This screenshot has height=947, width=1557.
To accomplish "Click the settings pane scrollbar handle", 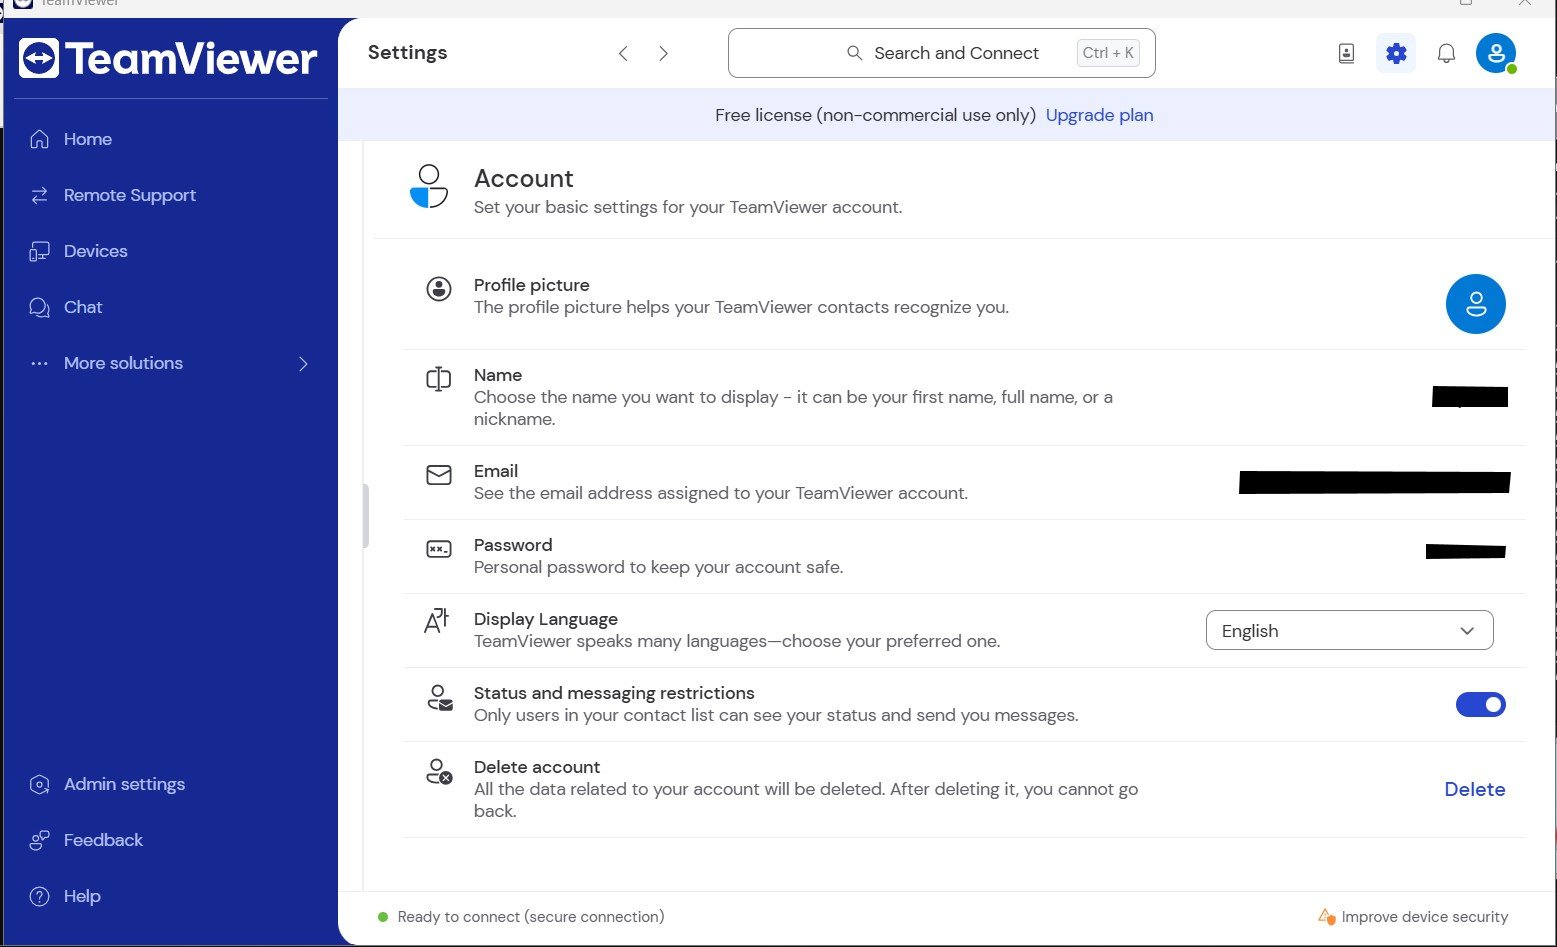I will click(366, 516).
